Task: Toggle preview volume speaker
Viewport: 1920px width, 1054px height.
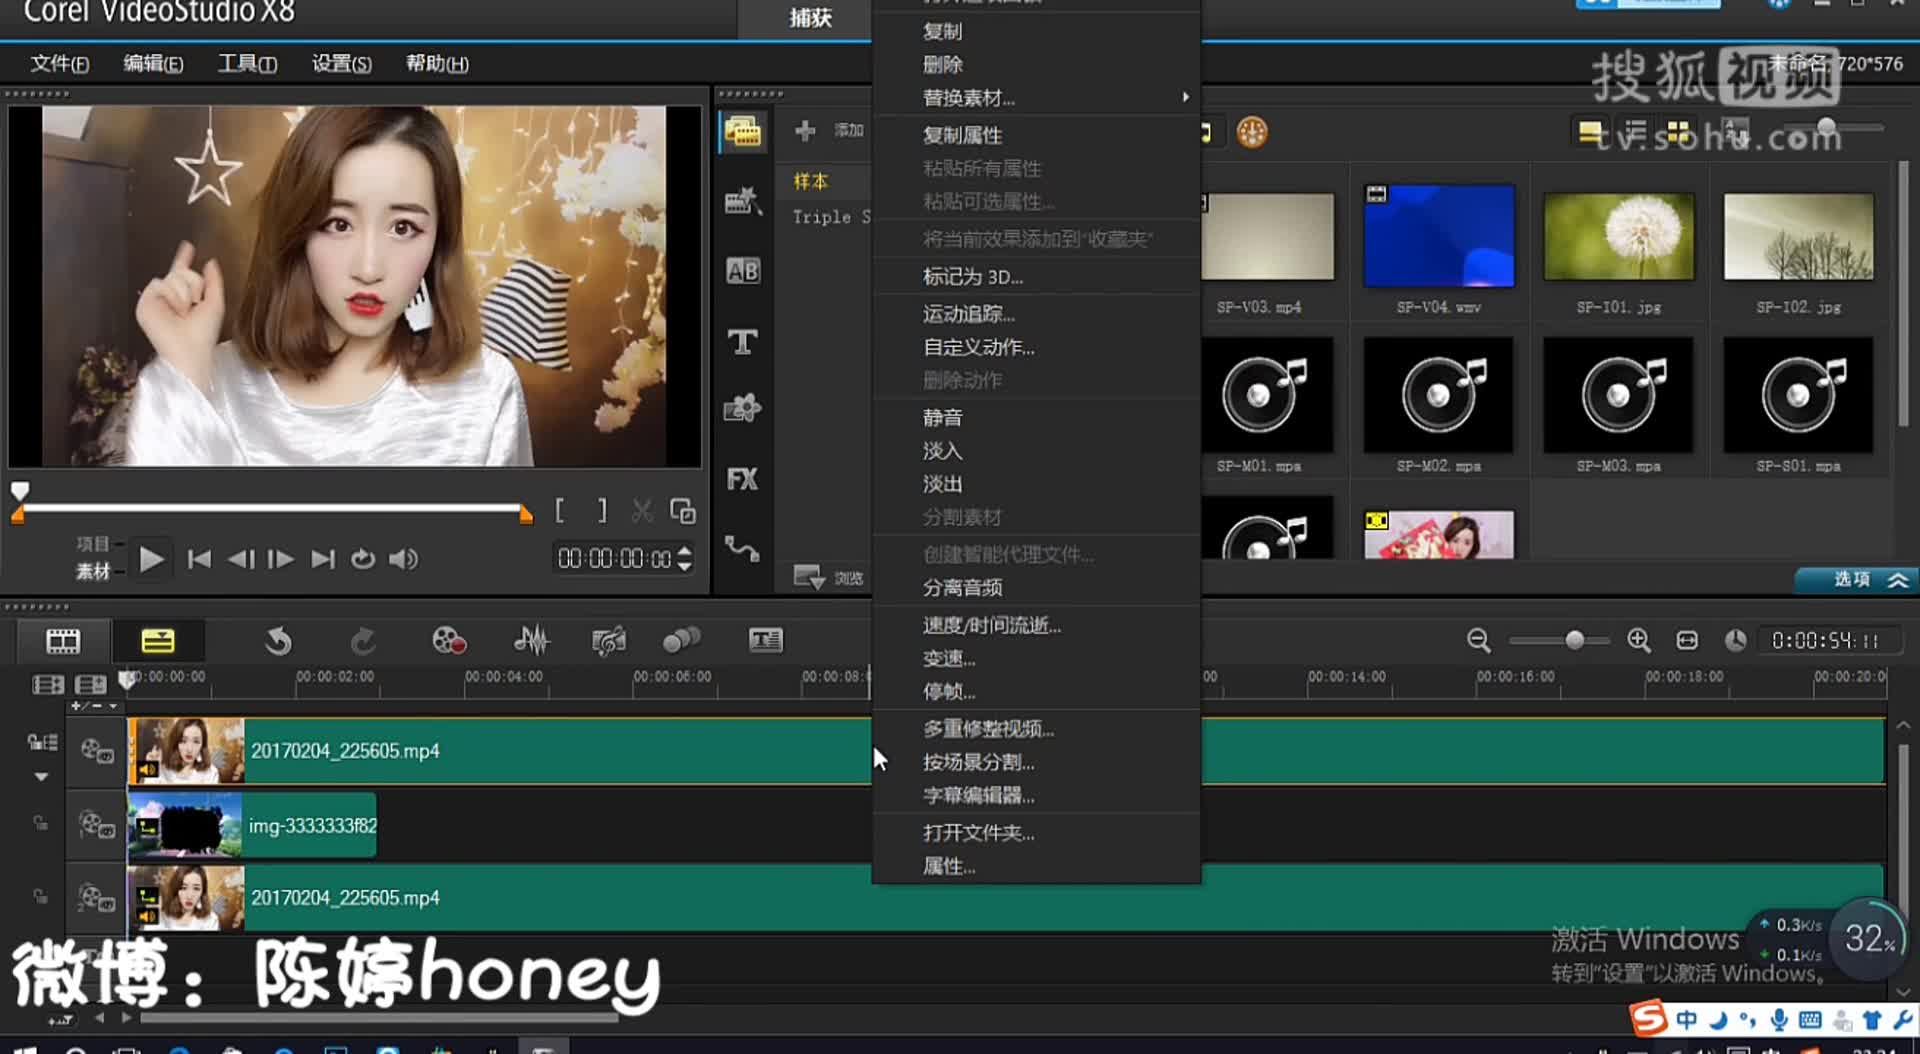Action: point(403,559)
